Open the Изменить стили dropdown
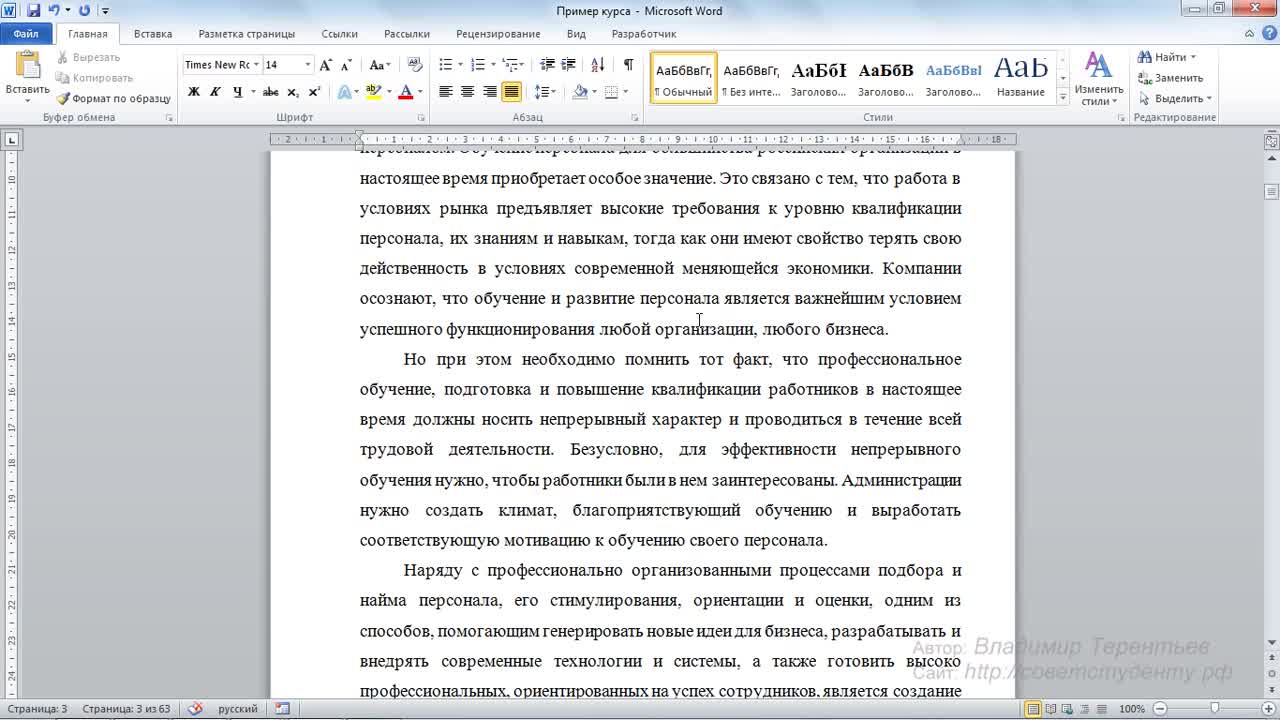 coord(1099,80)
